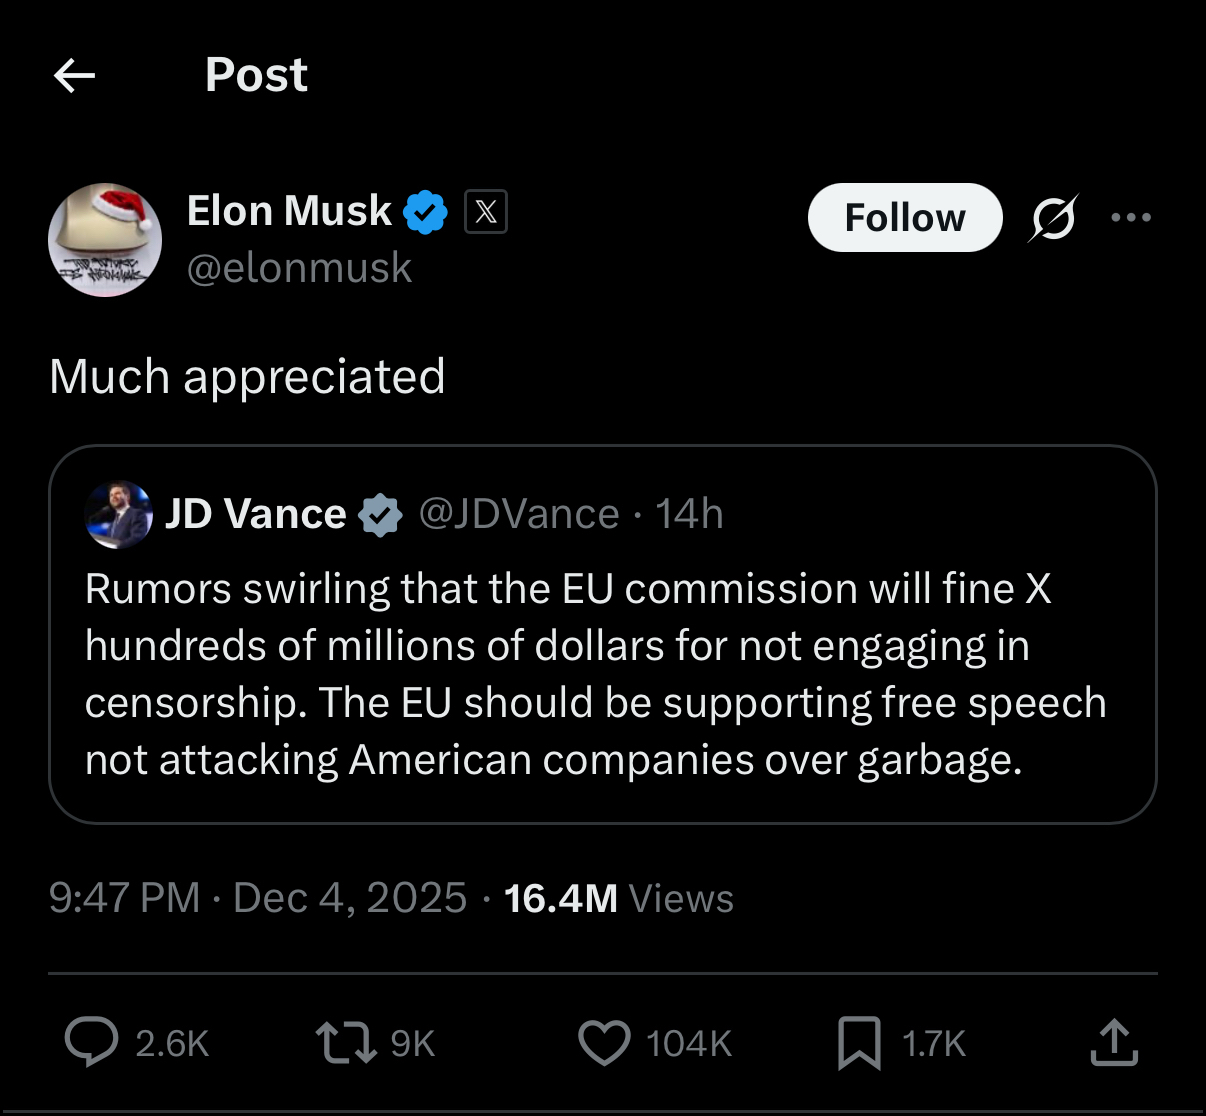
Task: Share the post via share icon
Action: (x=1113, y=1042)
